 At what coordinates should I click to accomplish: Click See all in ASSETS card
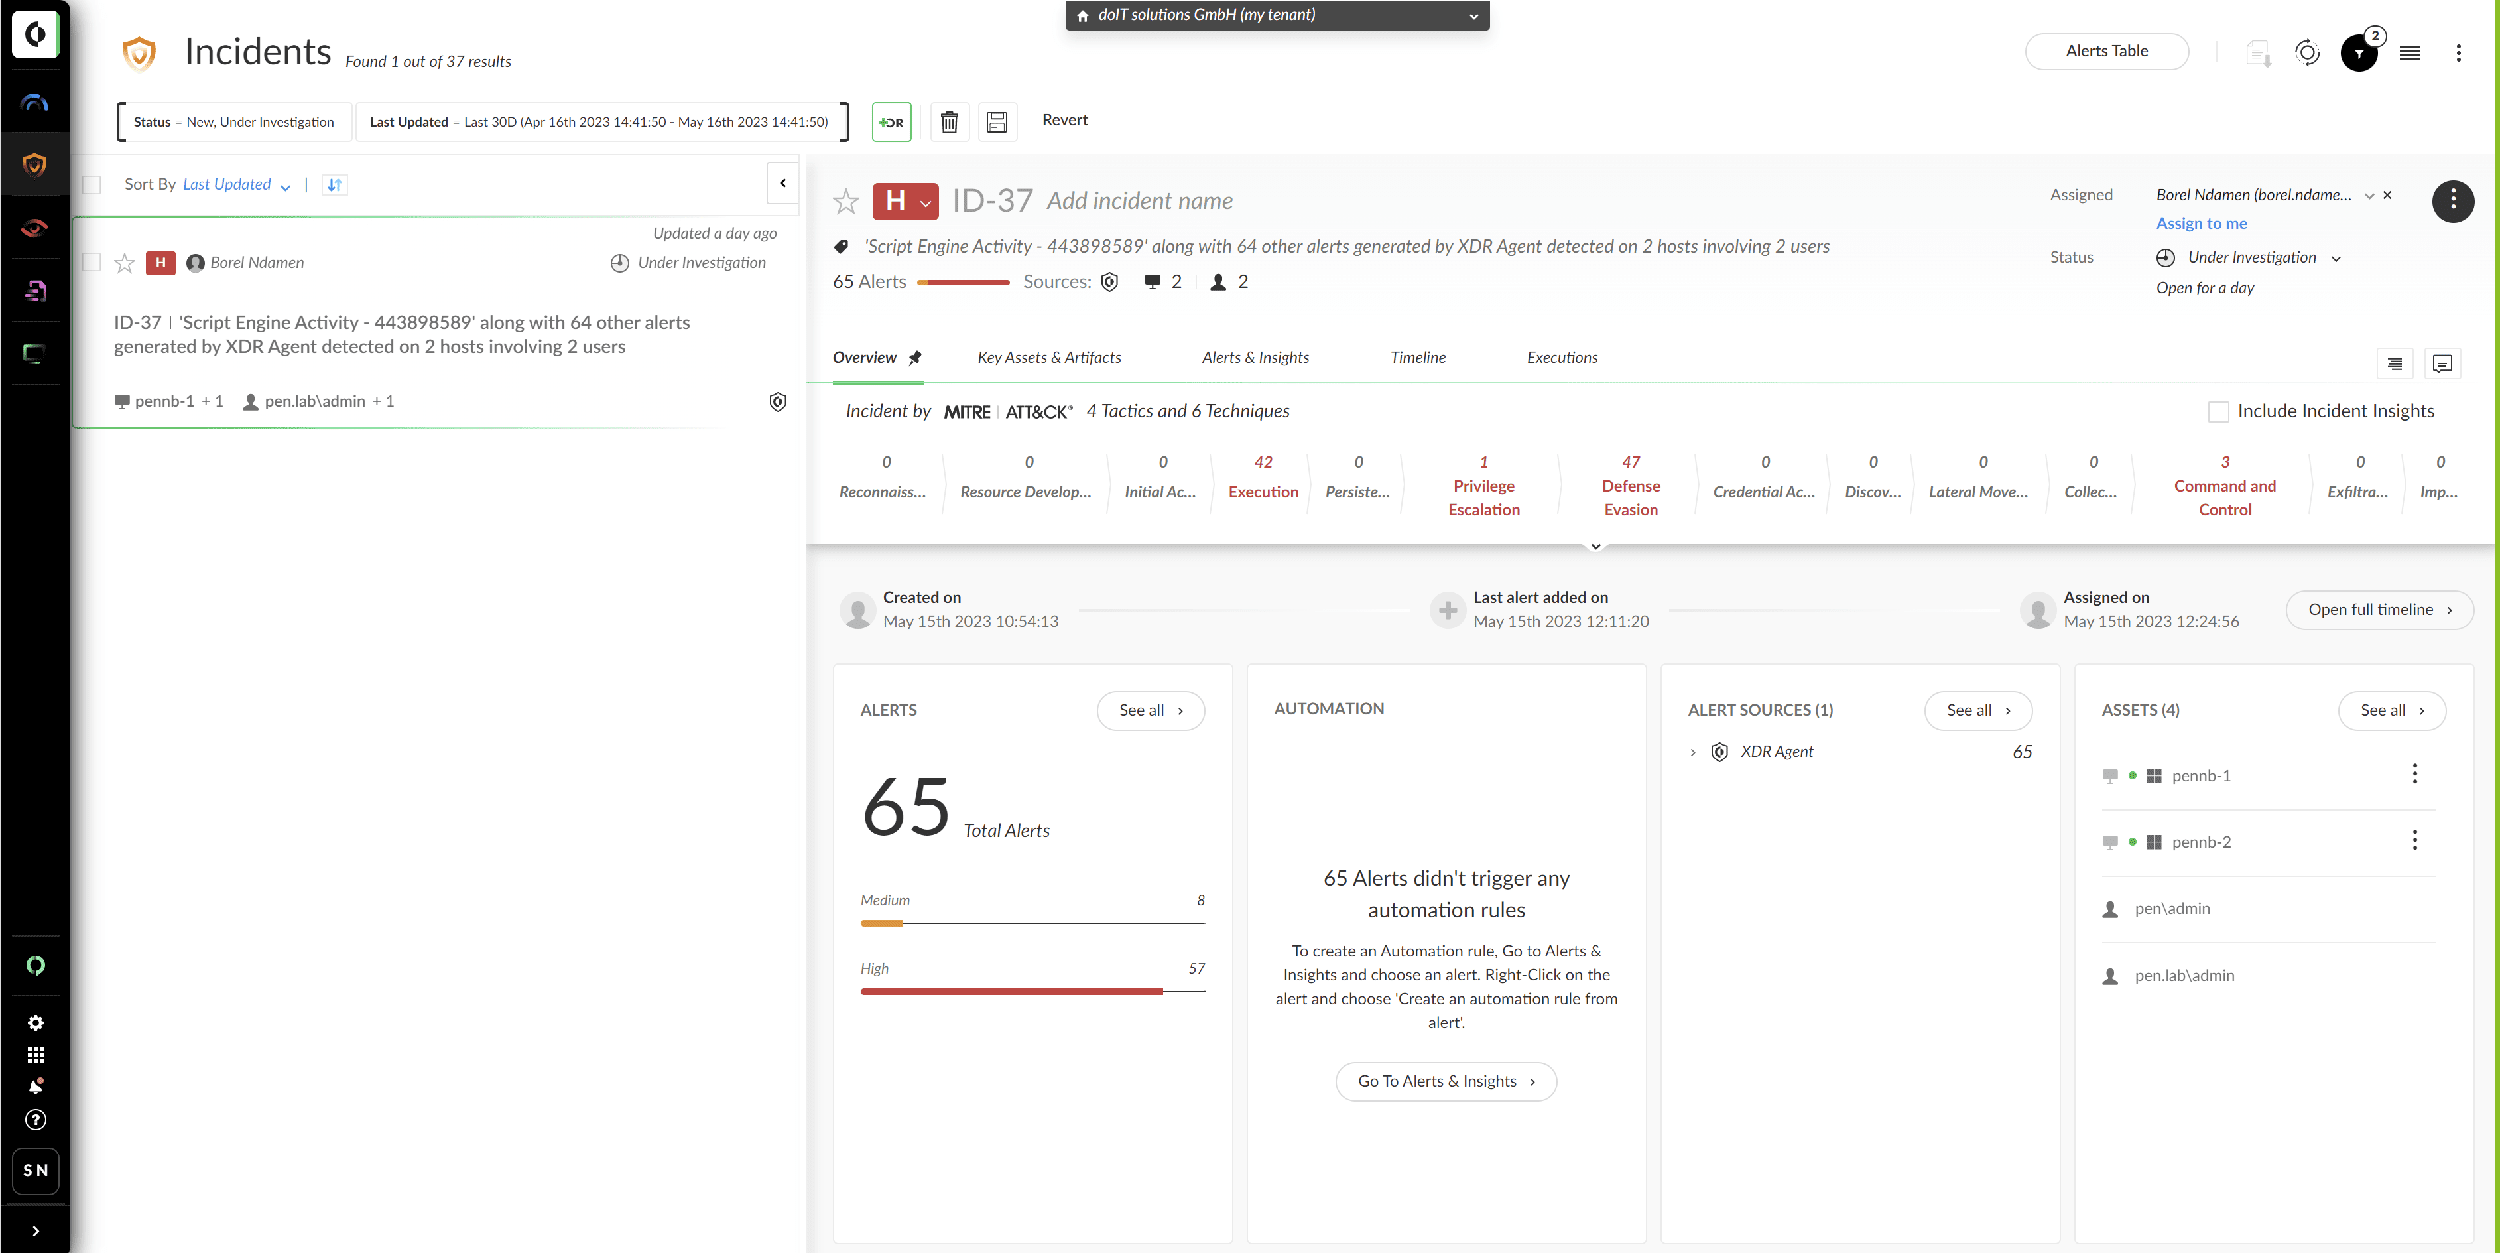coord(2392,711)
